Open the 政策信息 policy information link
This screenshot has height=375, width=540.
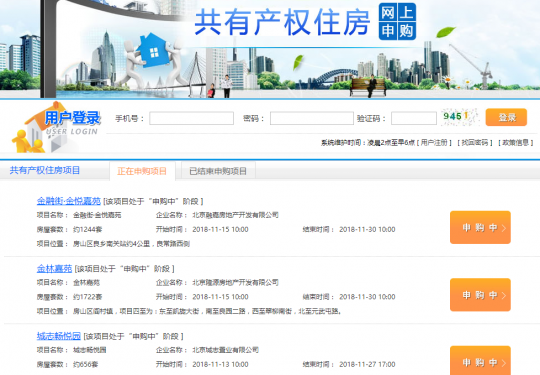(x=516, y=143)
